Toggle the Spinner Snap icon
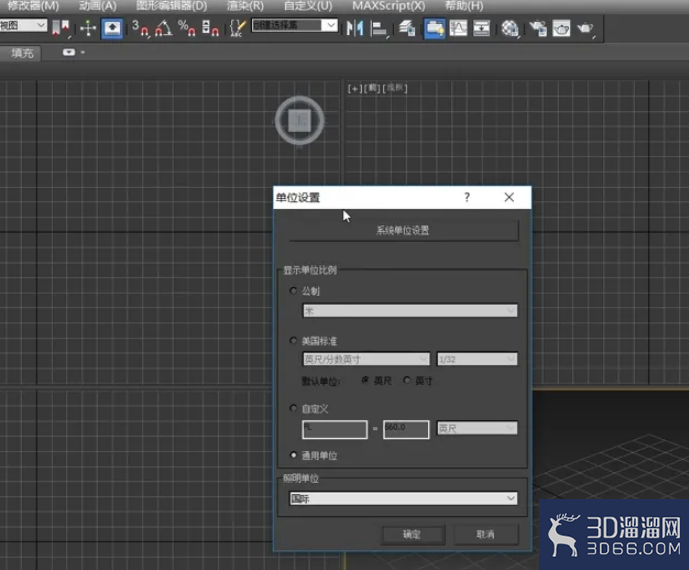 [x=210, y=28]
